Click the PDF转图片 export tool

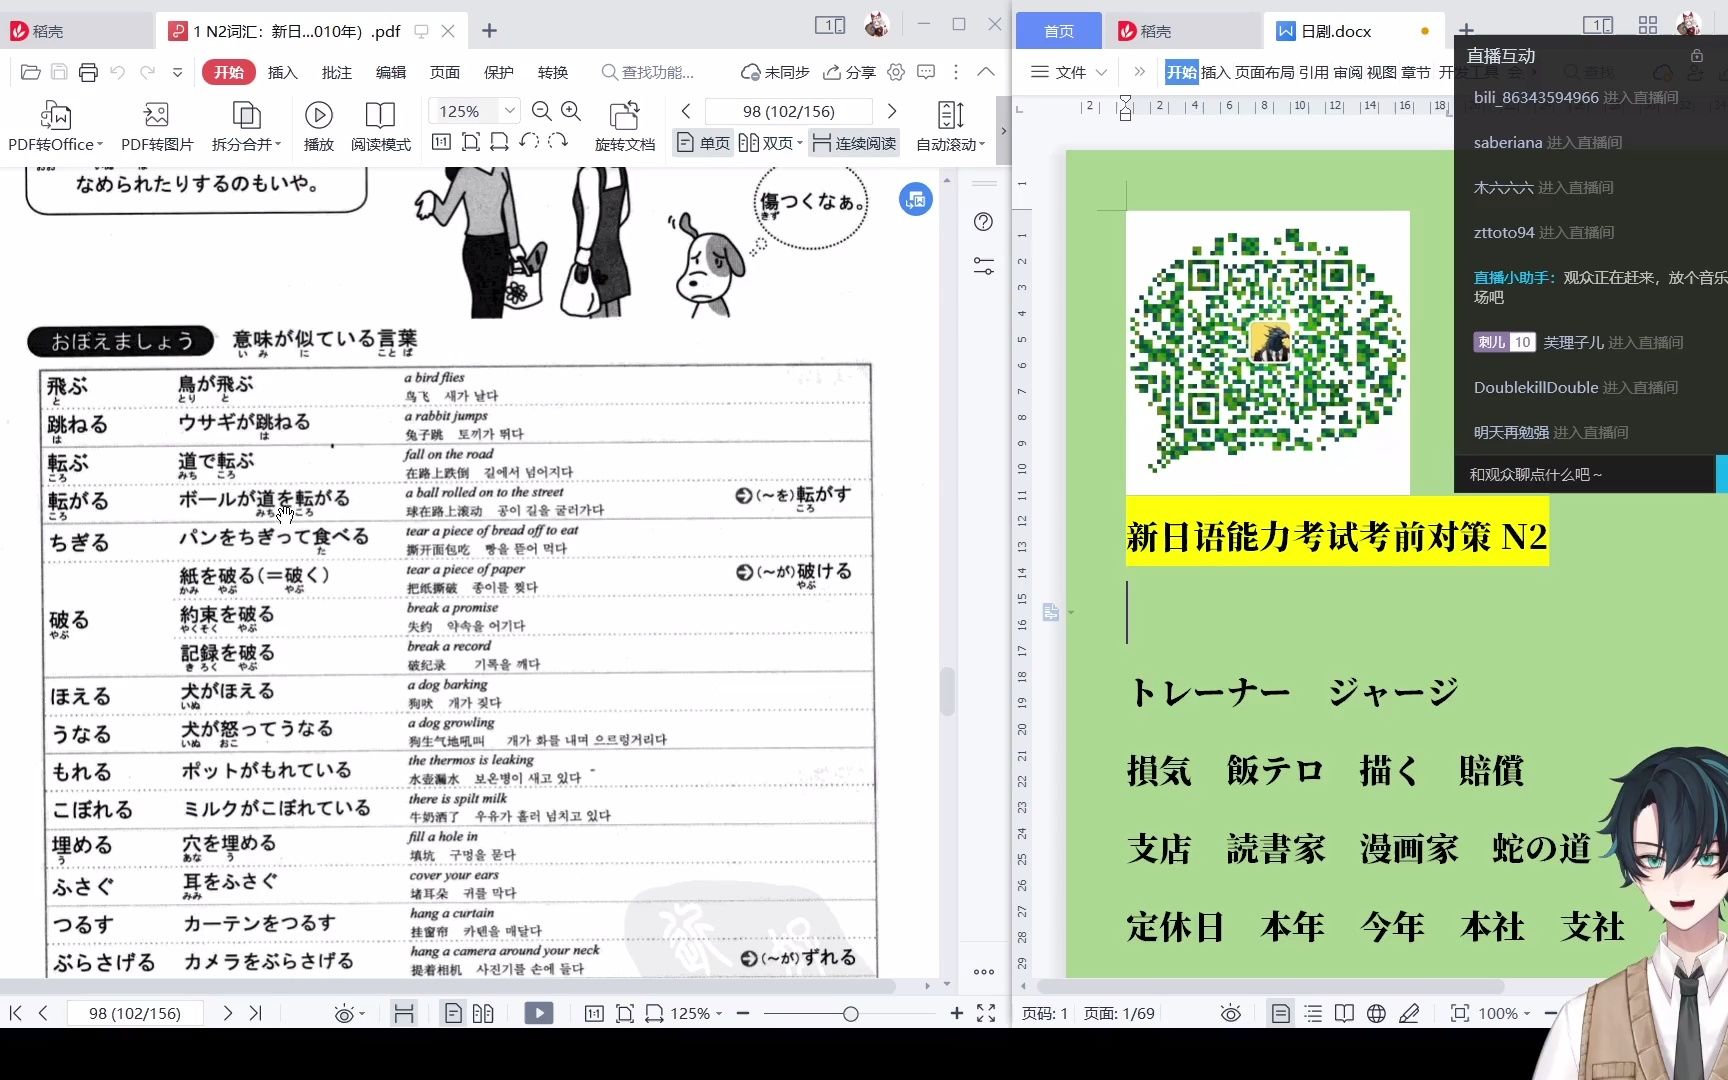[157, 126]
